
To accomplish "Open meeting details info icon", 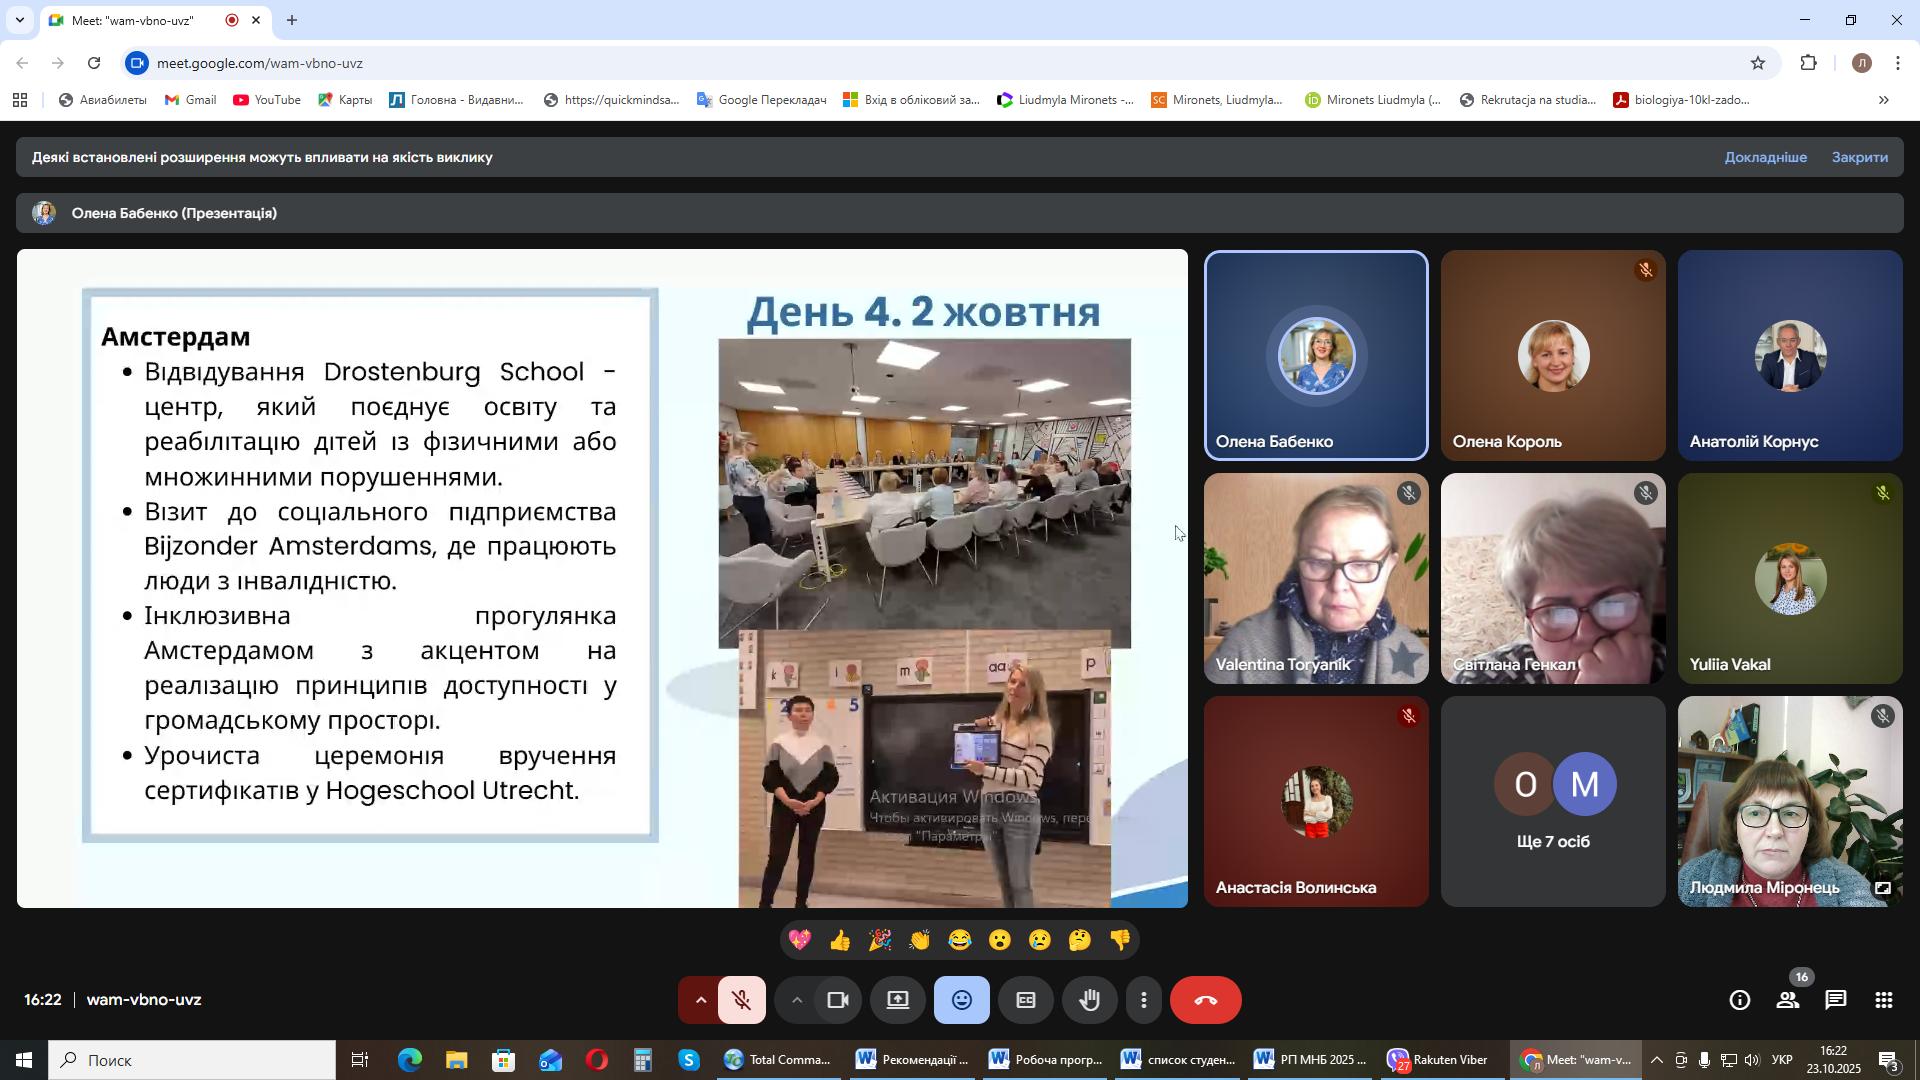I will click(x=1740, y=1001).
